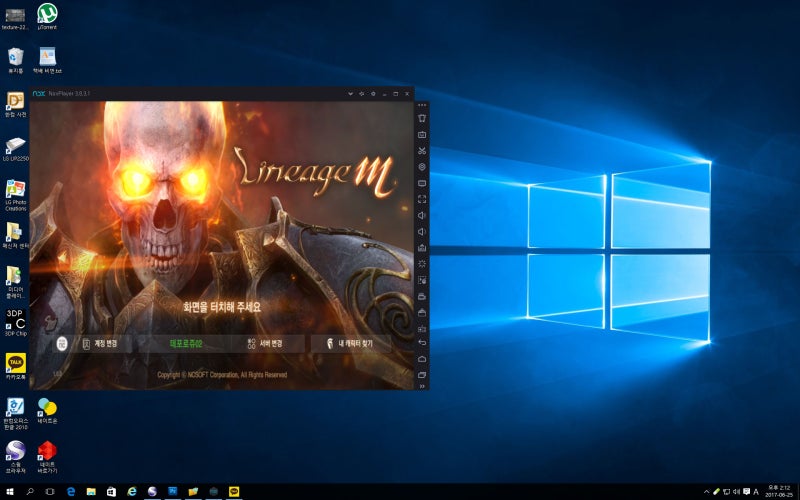This screenshot has height=500, width=800.
Task: Select the LG Photo Creations desktop icon
Action: pos(15,195)
